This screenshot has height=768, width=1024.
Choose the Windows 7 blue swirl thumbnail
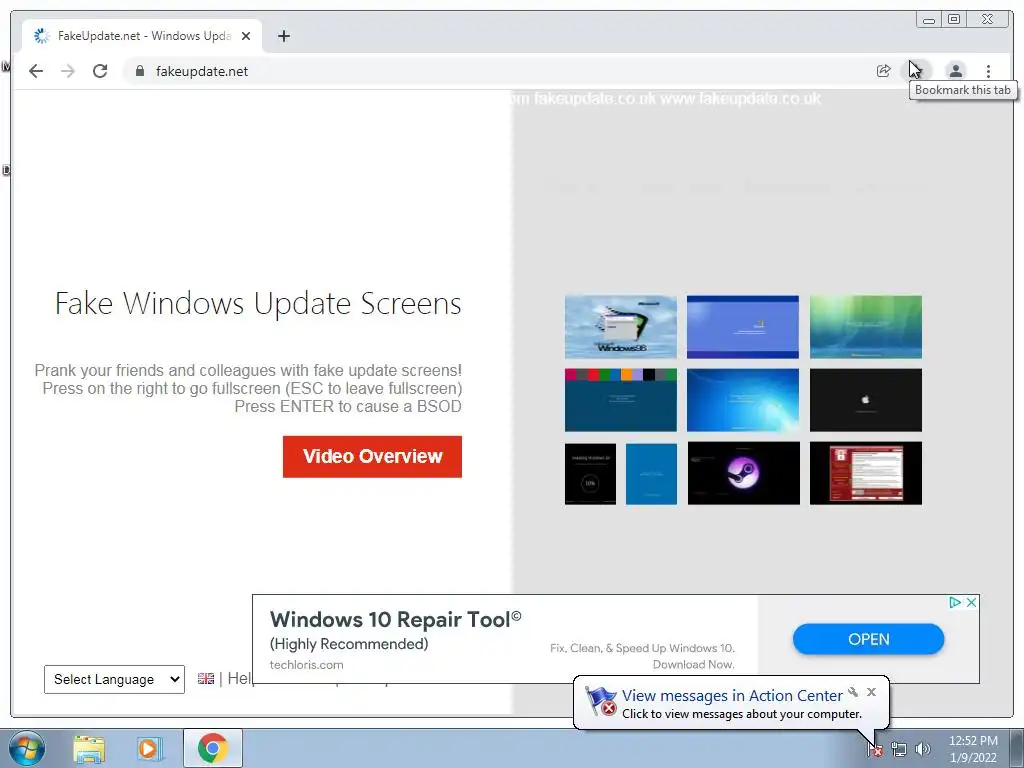click(x=743, y=400)
